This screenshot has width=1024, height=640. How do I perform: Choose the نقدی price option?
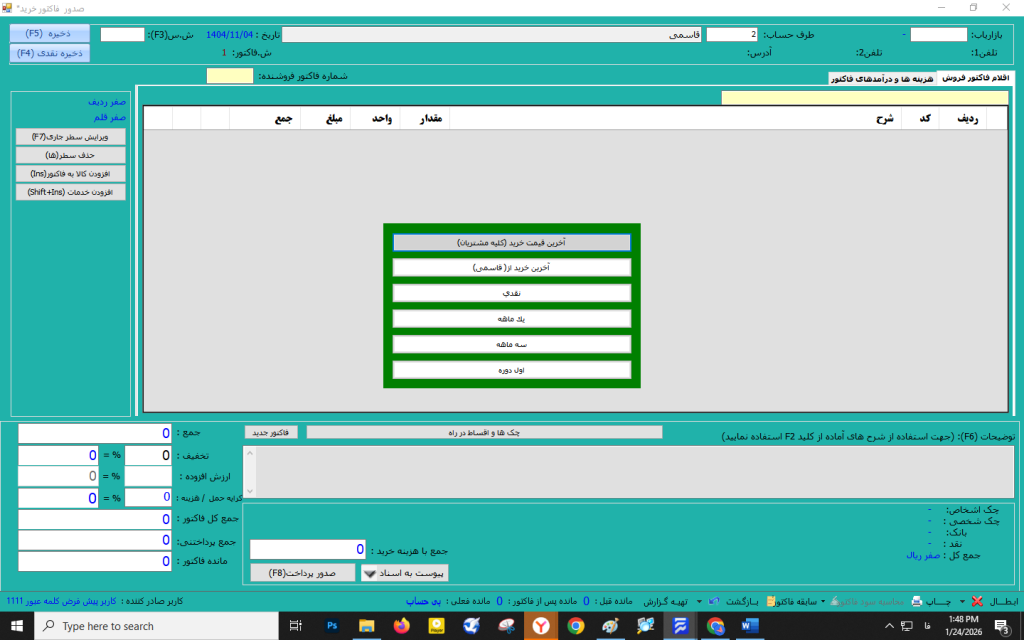click(511, 293)
